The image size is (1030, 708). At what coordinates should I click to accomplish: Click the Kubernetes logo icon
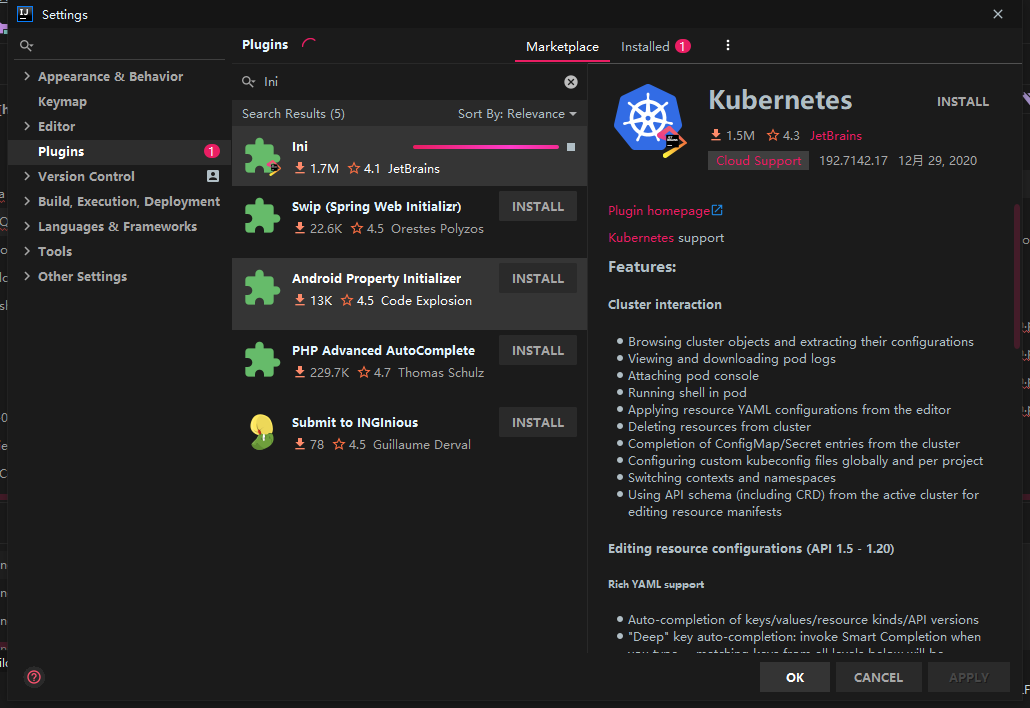pyautogui.click(x=650, y=120)
